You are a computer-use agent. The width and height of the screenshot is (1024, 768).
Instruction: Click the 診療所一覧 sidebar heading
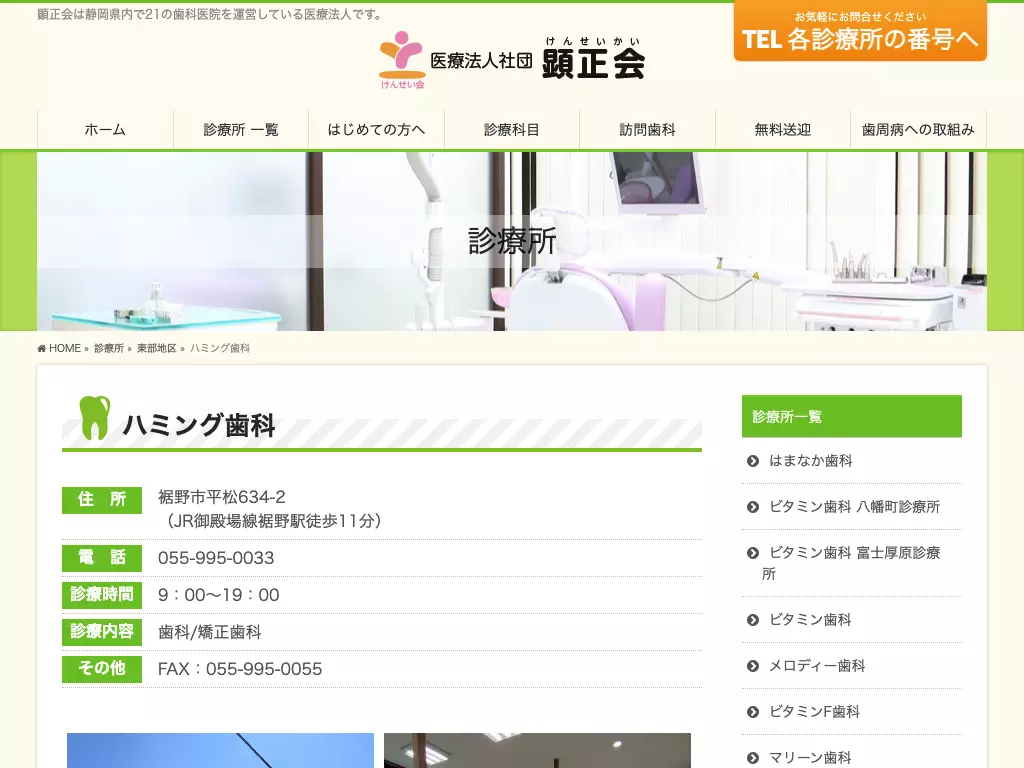coord(852,416)
